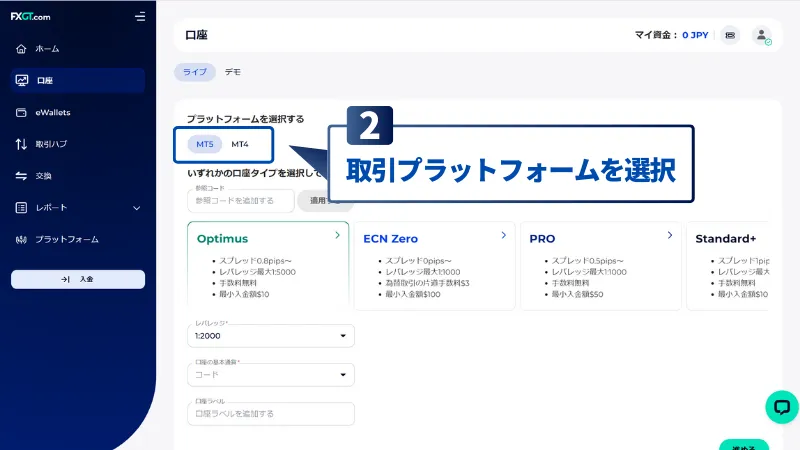Open the leverage 1:2000 dropdown
The image size is (800, 450).
click(271, 336)
